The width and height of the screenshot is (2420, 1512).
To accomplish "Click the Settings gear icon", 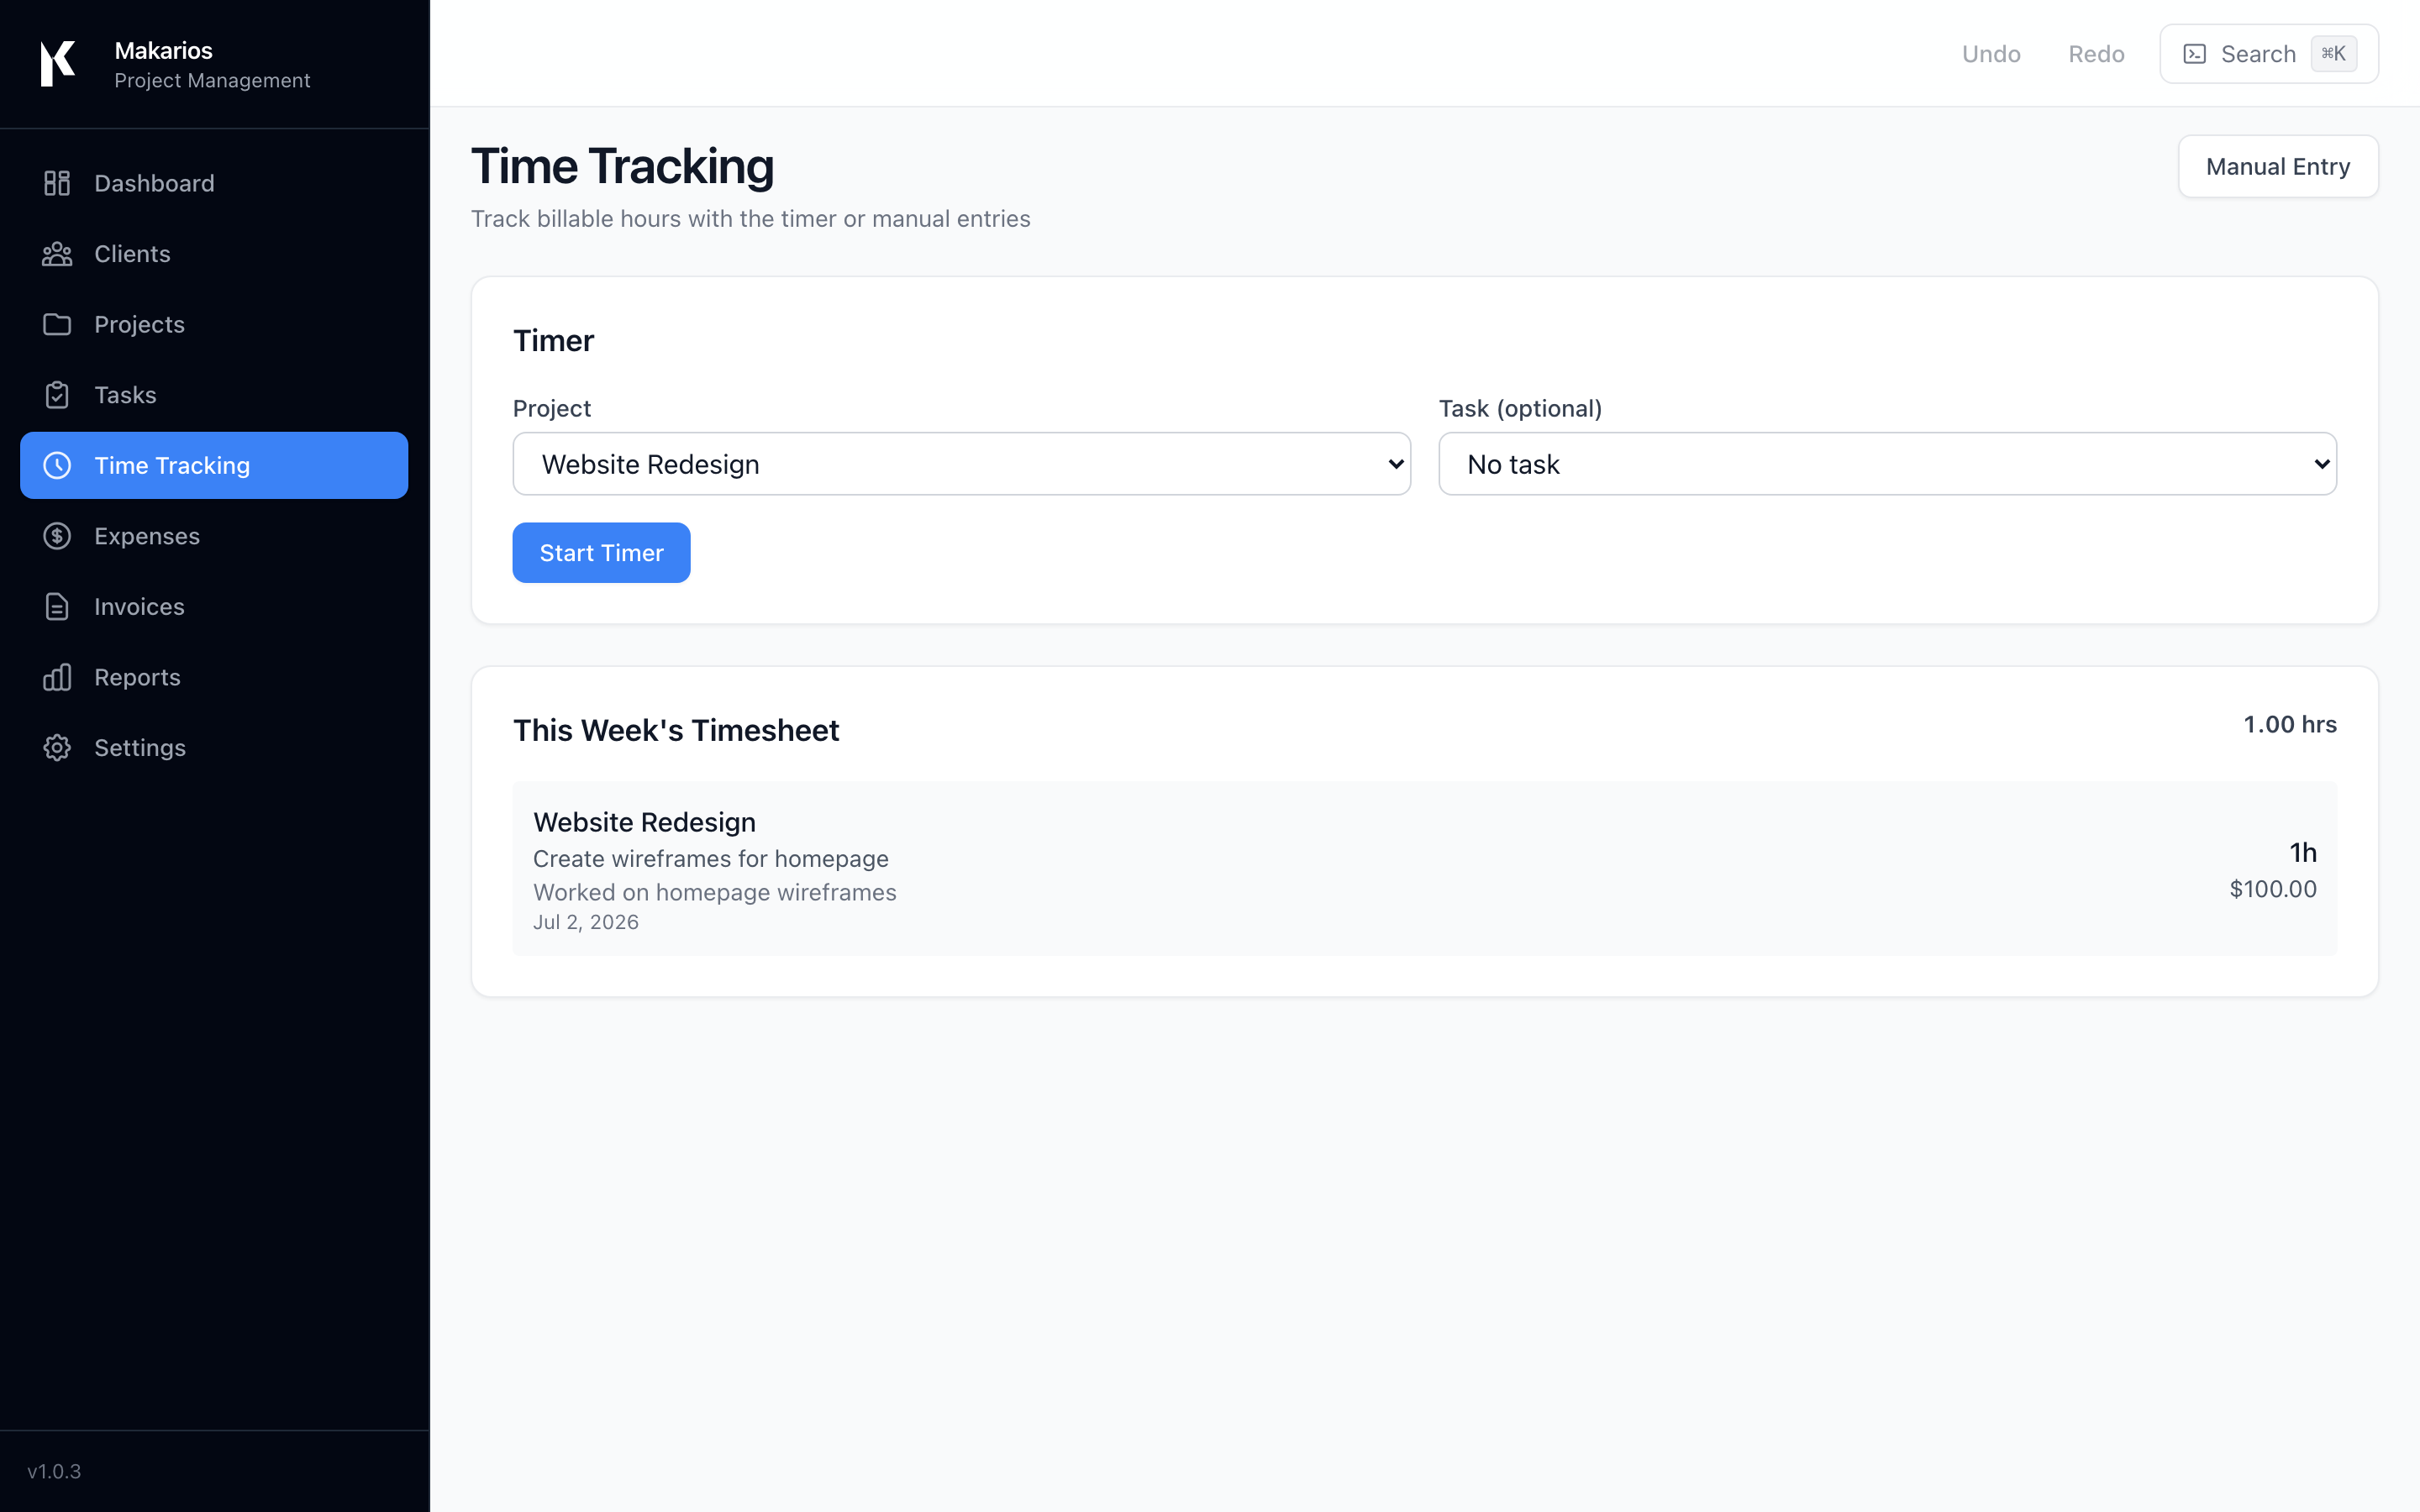I will 57,748.
